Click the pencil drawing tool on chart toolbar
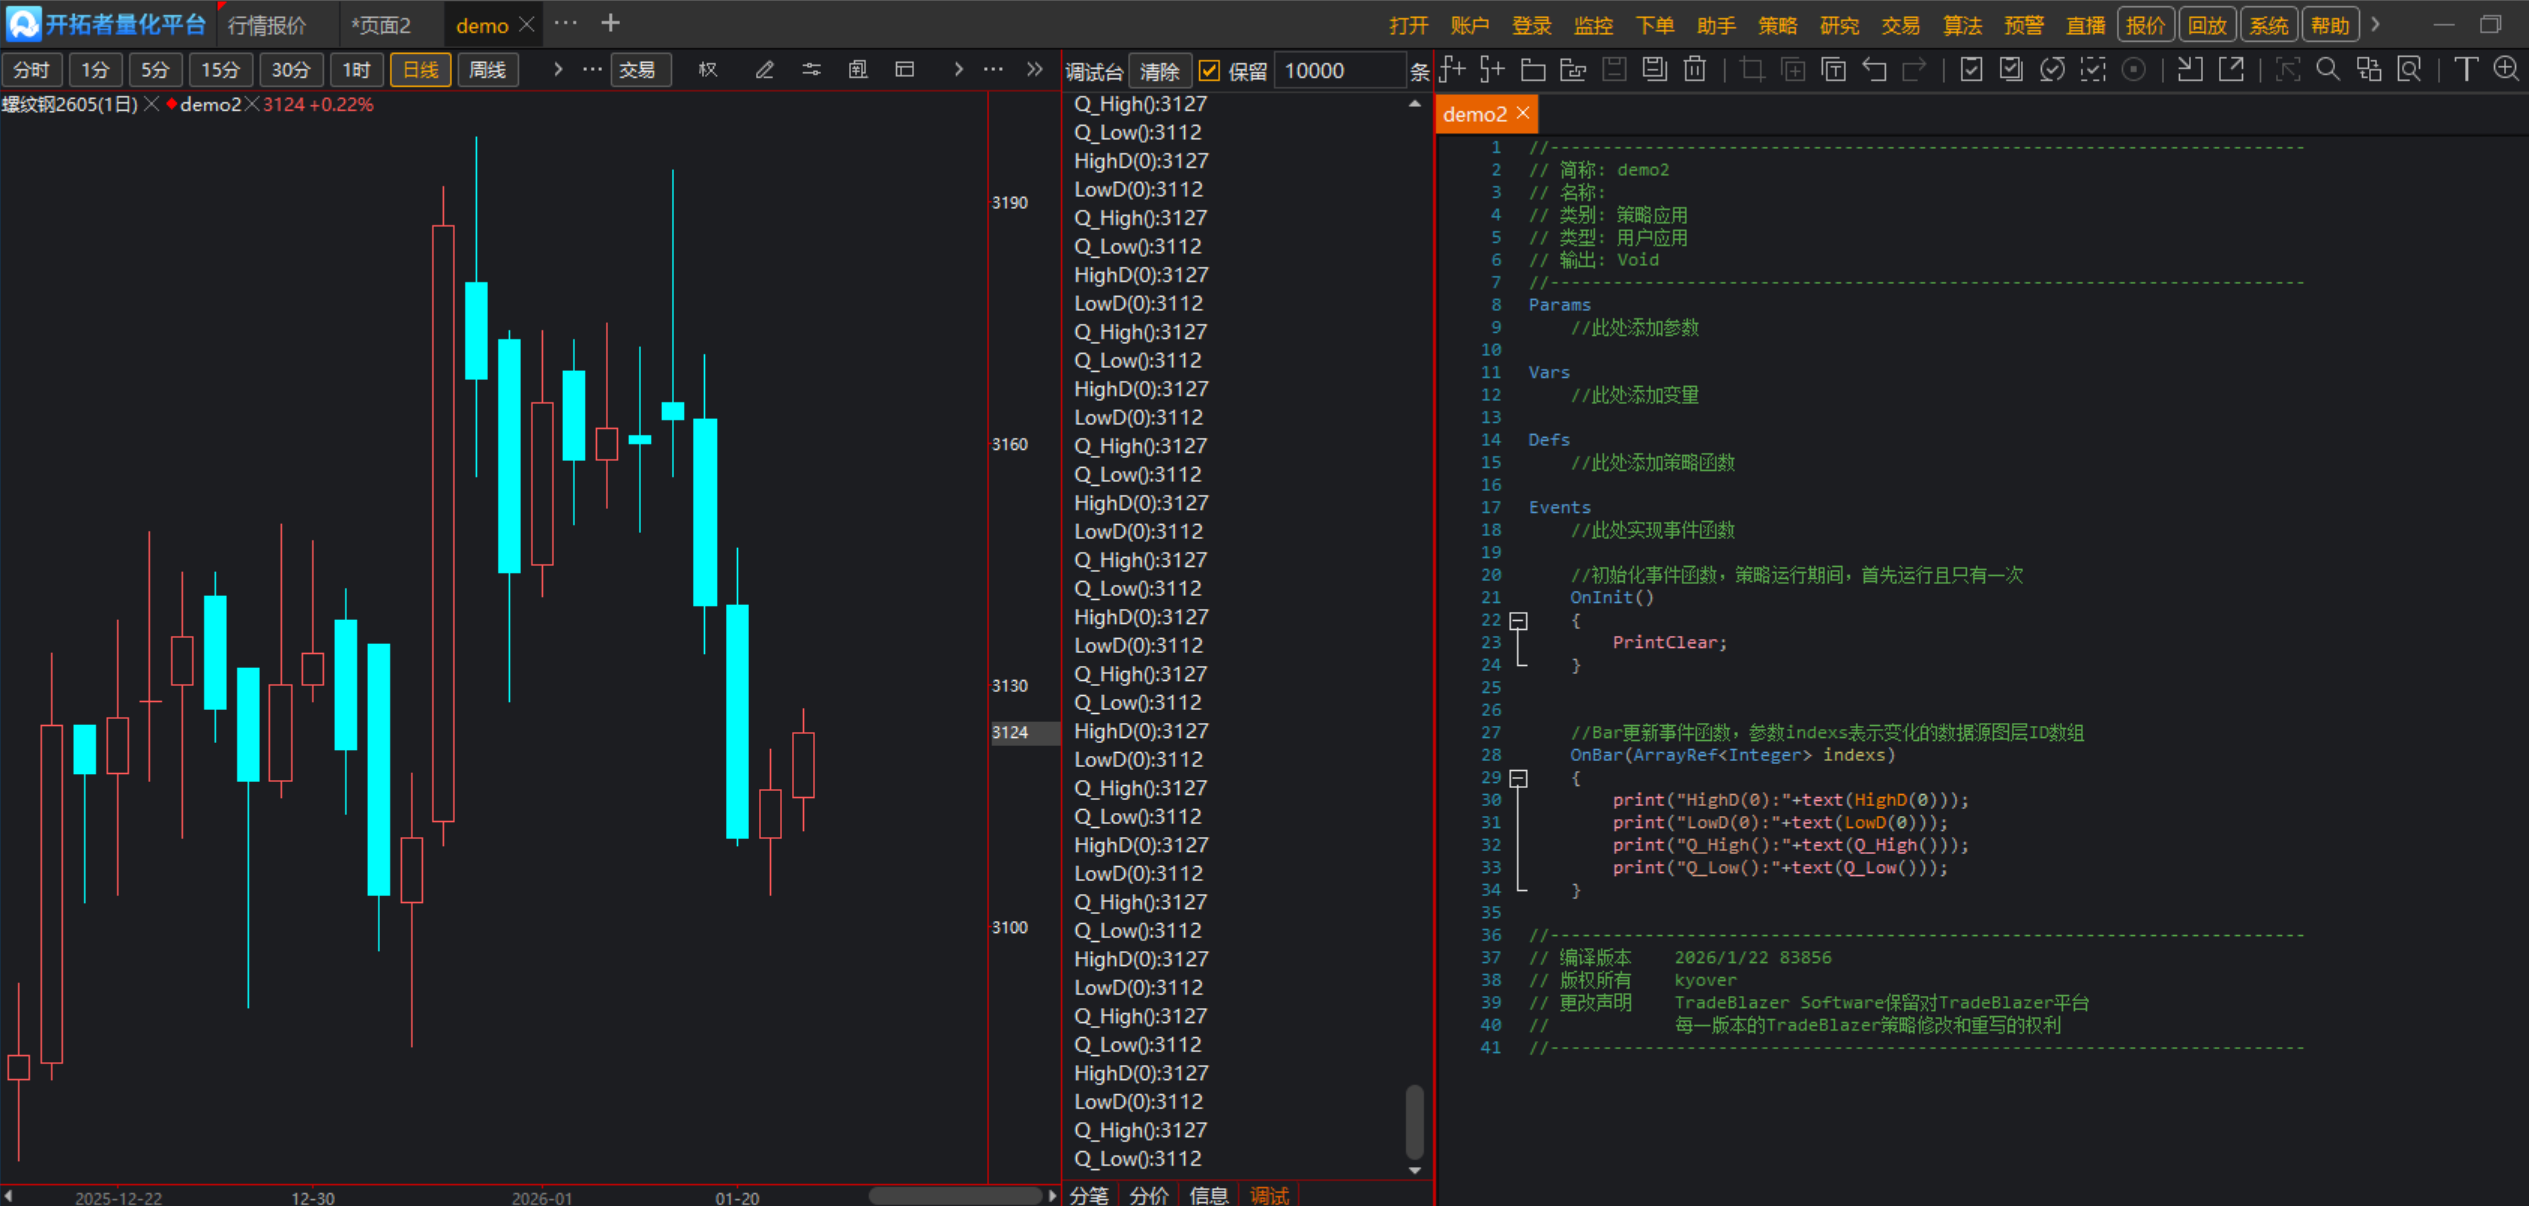This screenshot has width=2529, height=1206. [x=764, y=70]
